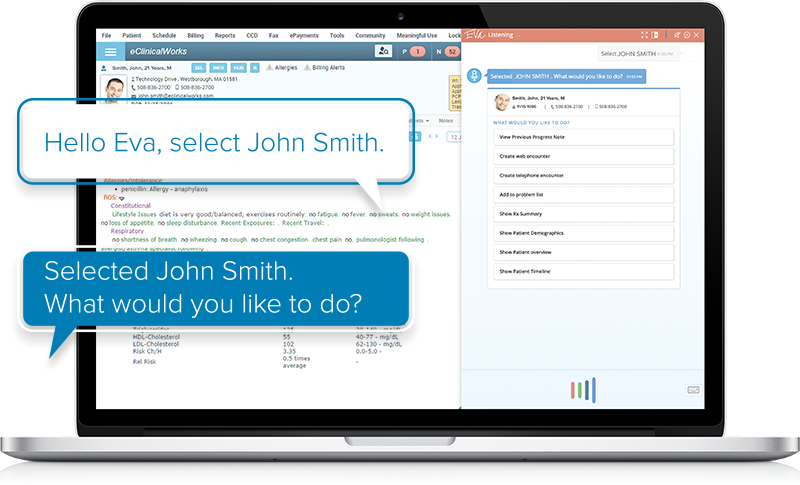
Task: Click address 2 Technology Drive line
Action: click(184, 80)
